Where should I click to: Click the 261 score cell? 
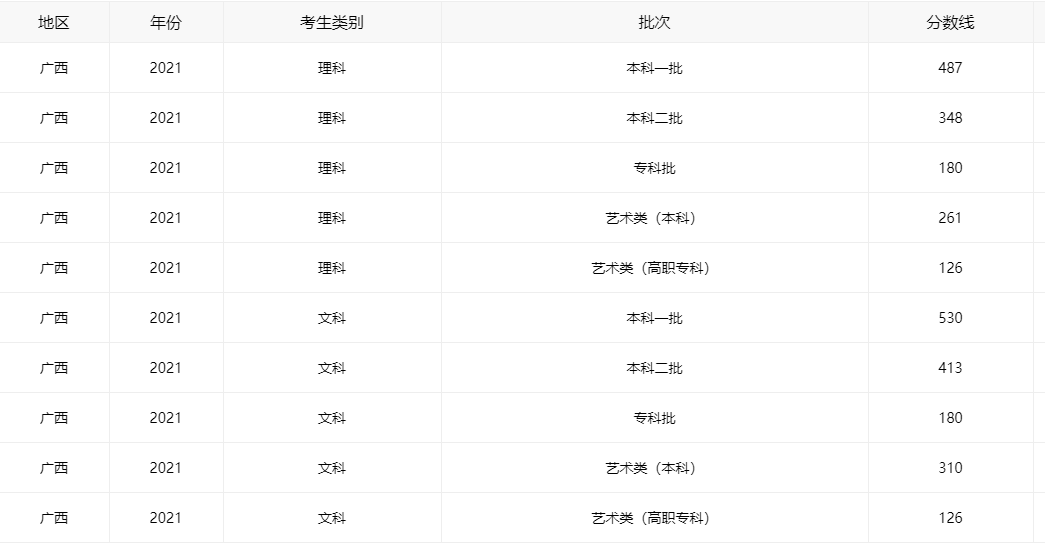(x=950, y=218)
